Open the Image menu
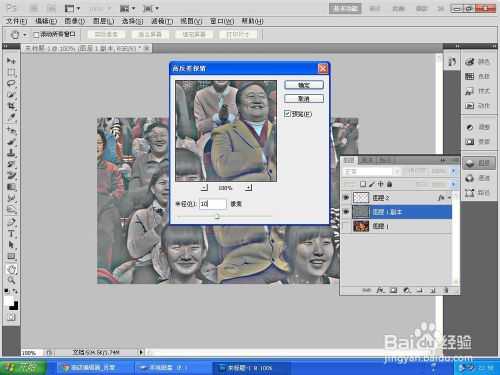 coord(75,21)
